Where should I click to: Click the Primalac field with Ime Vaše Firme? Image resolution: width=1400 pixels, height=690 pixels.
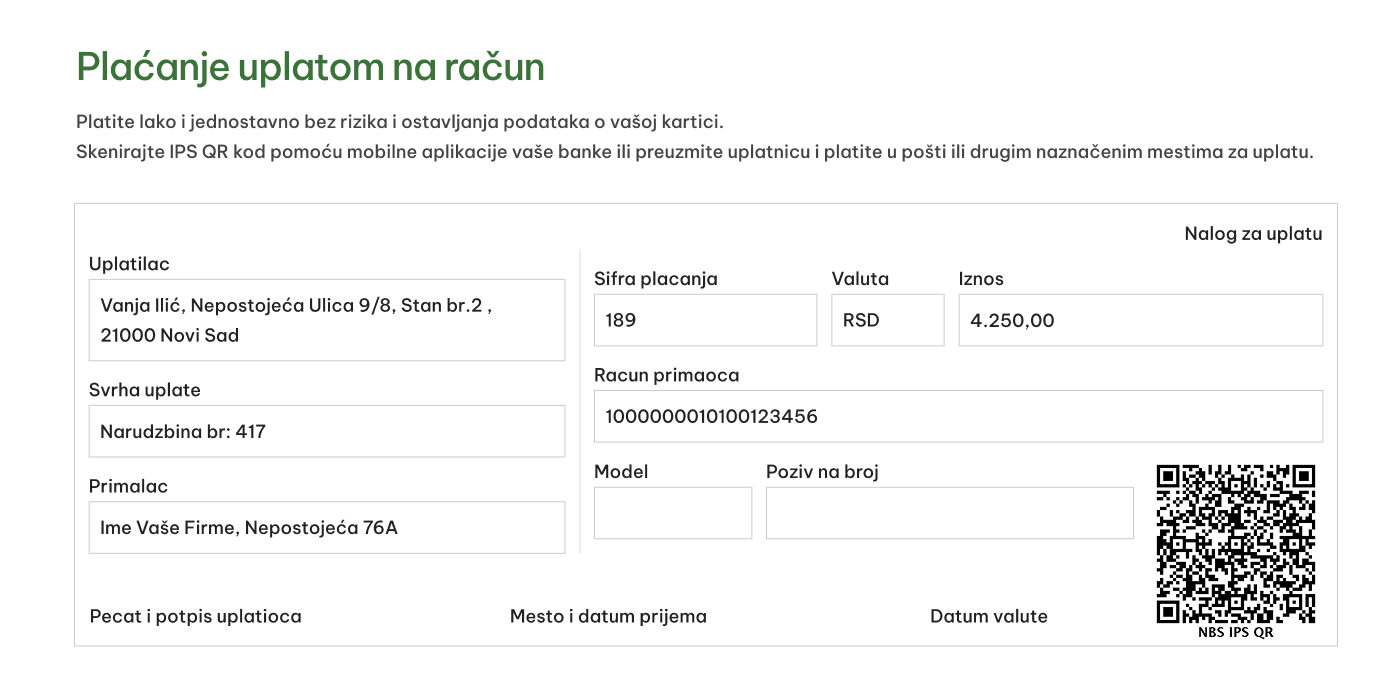coord(326,527)
